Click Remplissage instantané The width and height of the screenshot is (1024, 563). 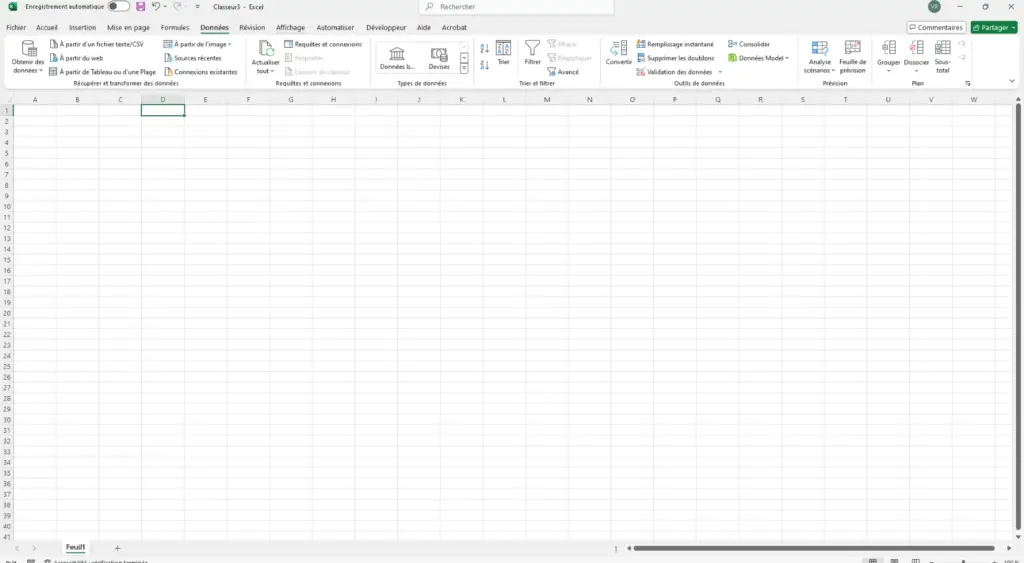click(x=675, y=44)
